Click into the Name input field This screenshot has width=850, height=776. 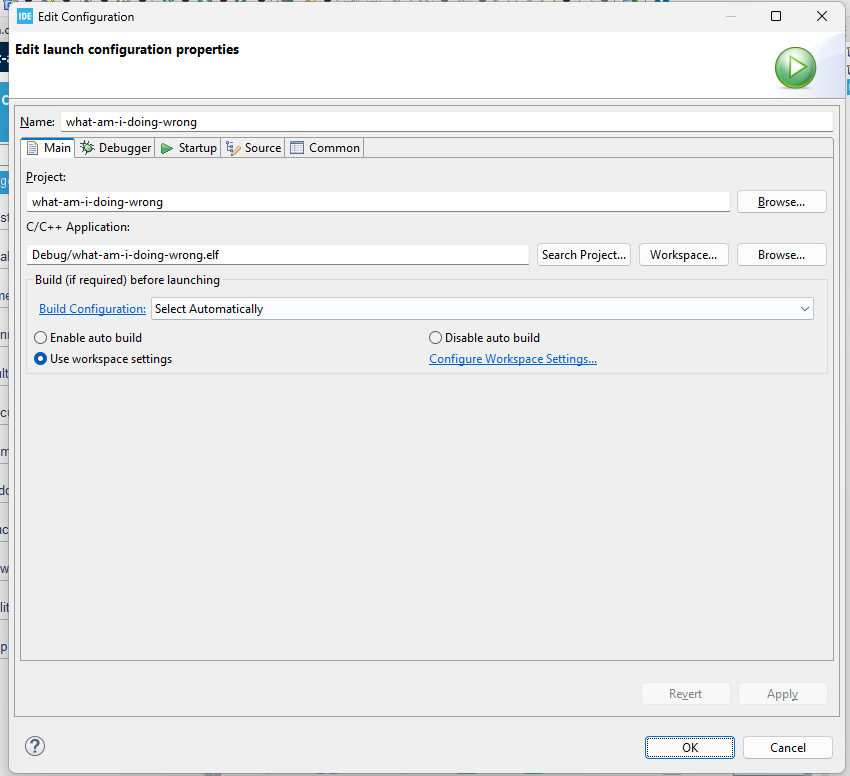445,122
